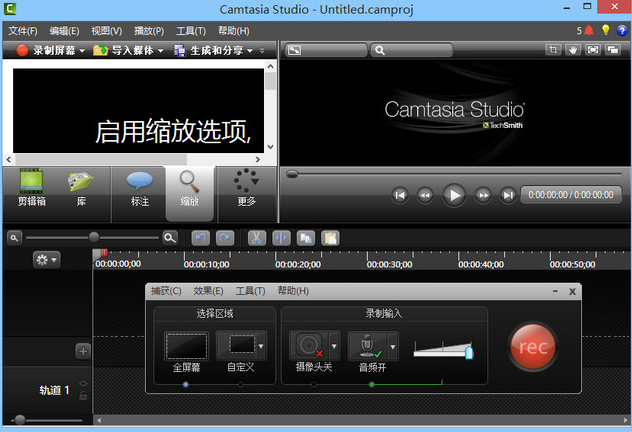The image size is (632, 432).
Task: Click the tutorial video thumbnail
Action: click(138, 110)
